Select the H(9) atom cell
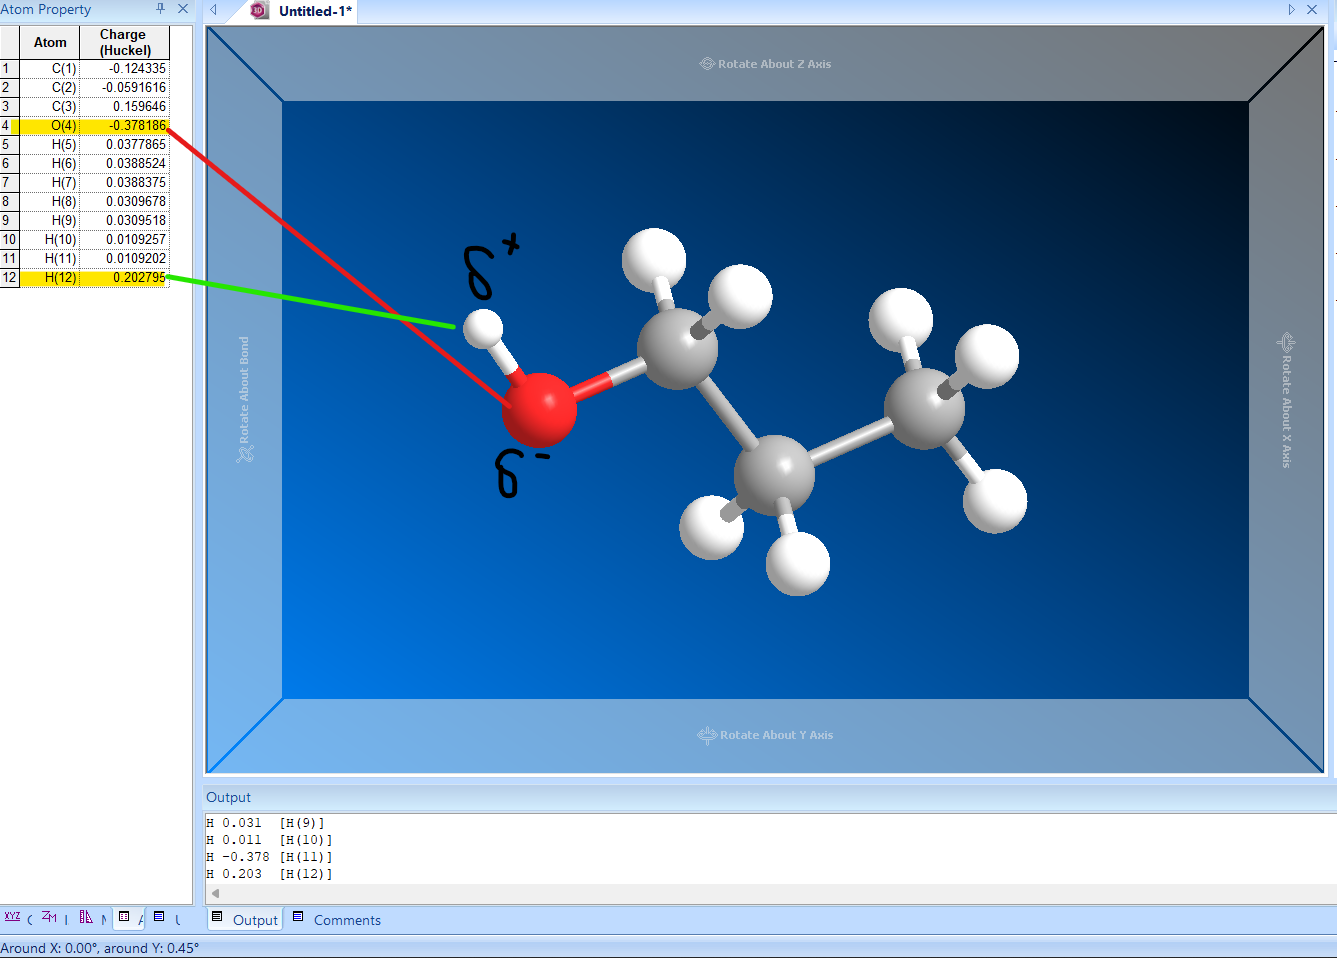Image resolution: width=1337 pixels, height=958 pixels. [x=50, y=221]
